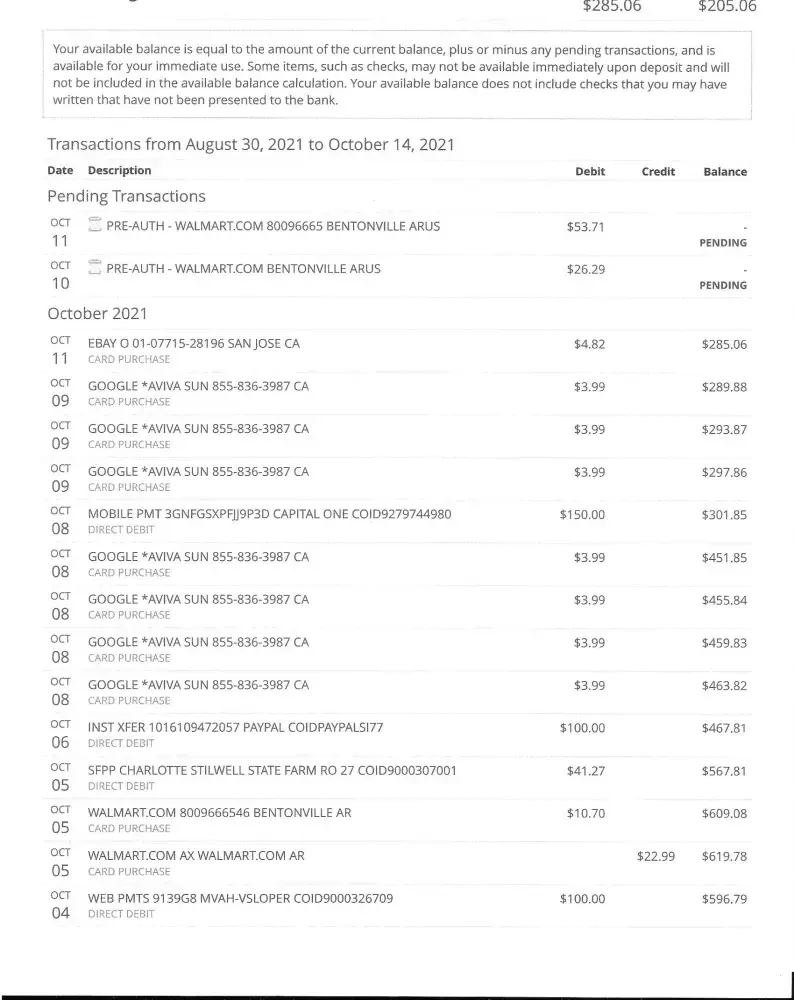Viewport: 794px width, 1000px height.
Task: View the WALMART.COM 8009666546 Bentonville purchase
Action: pos(219,813)
